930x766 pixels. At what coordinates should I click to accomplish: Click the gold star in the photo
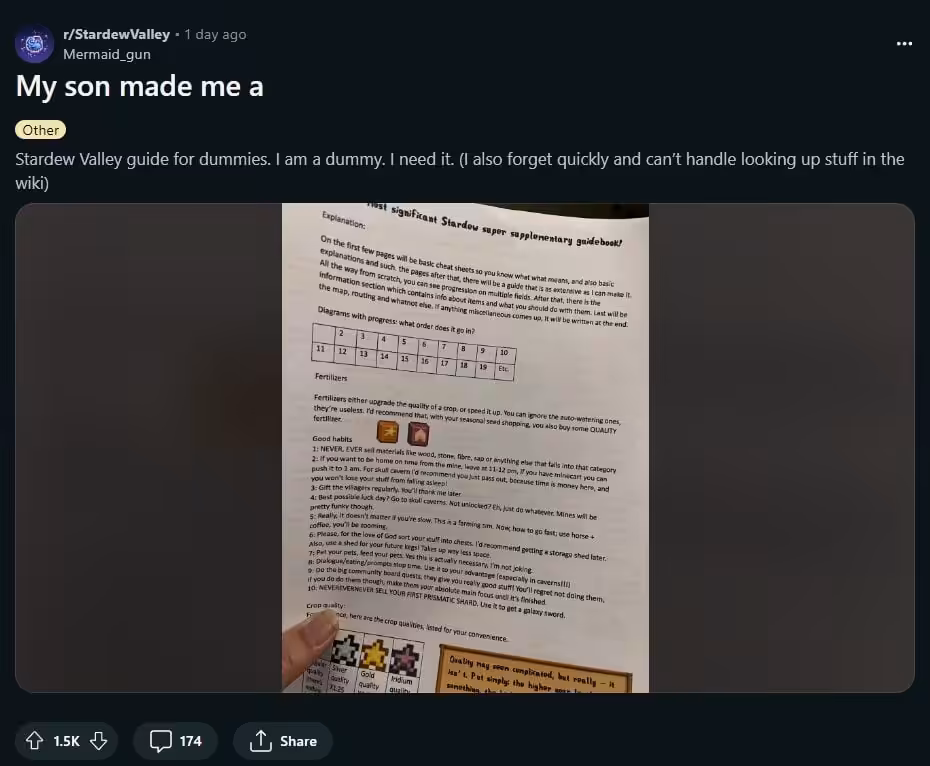coord(375,653)
